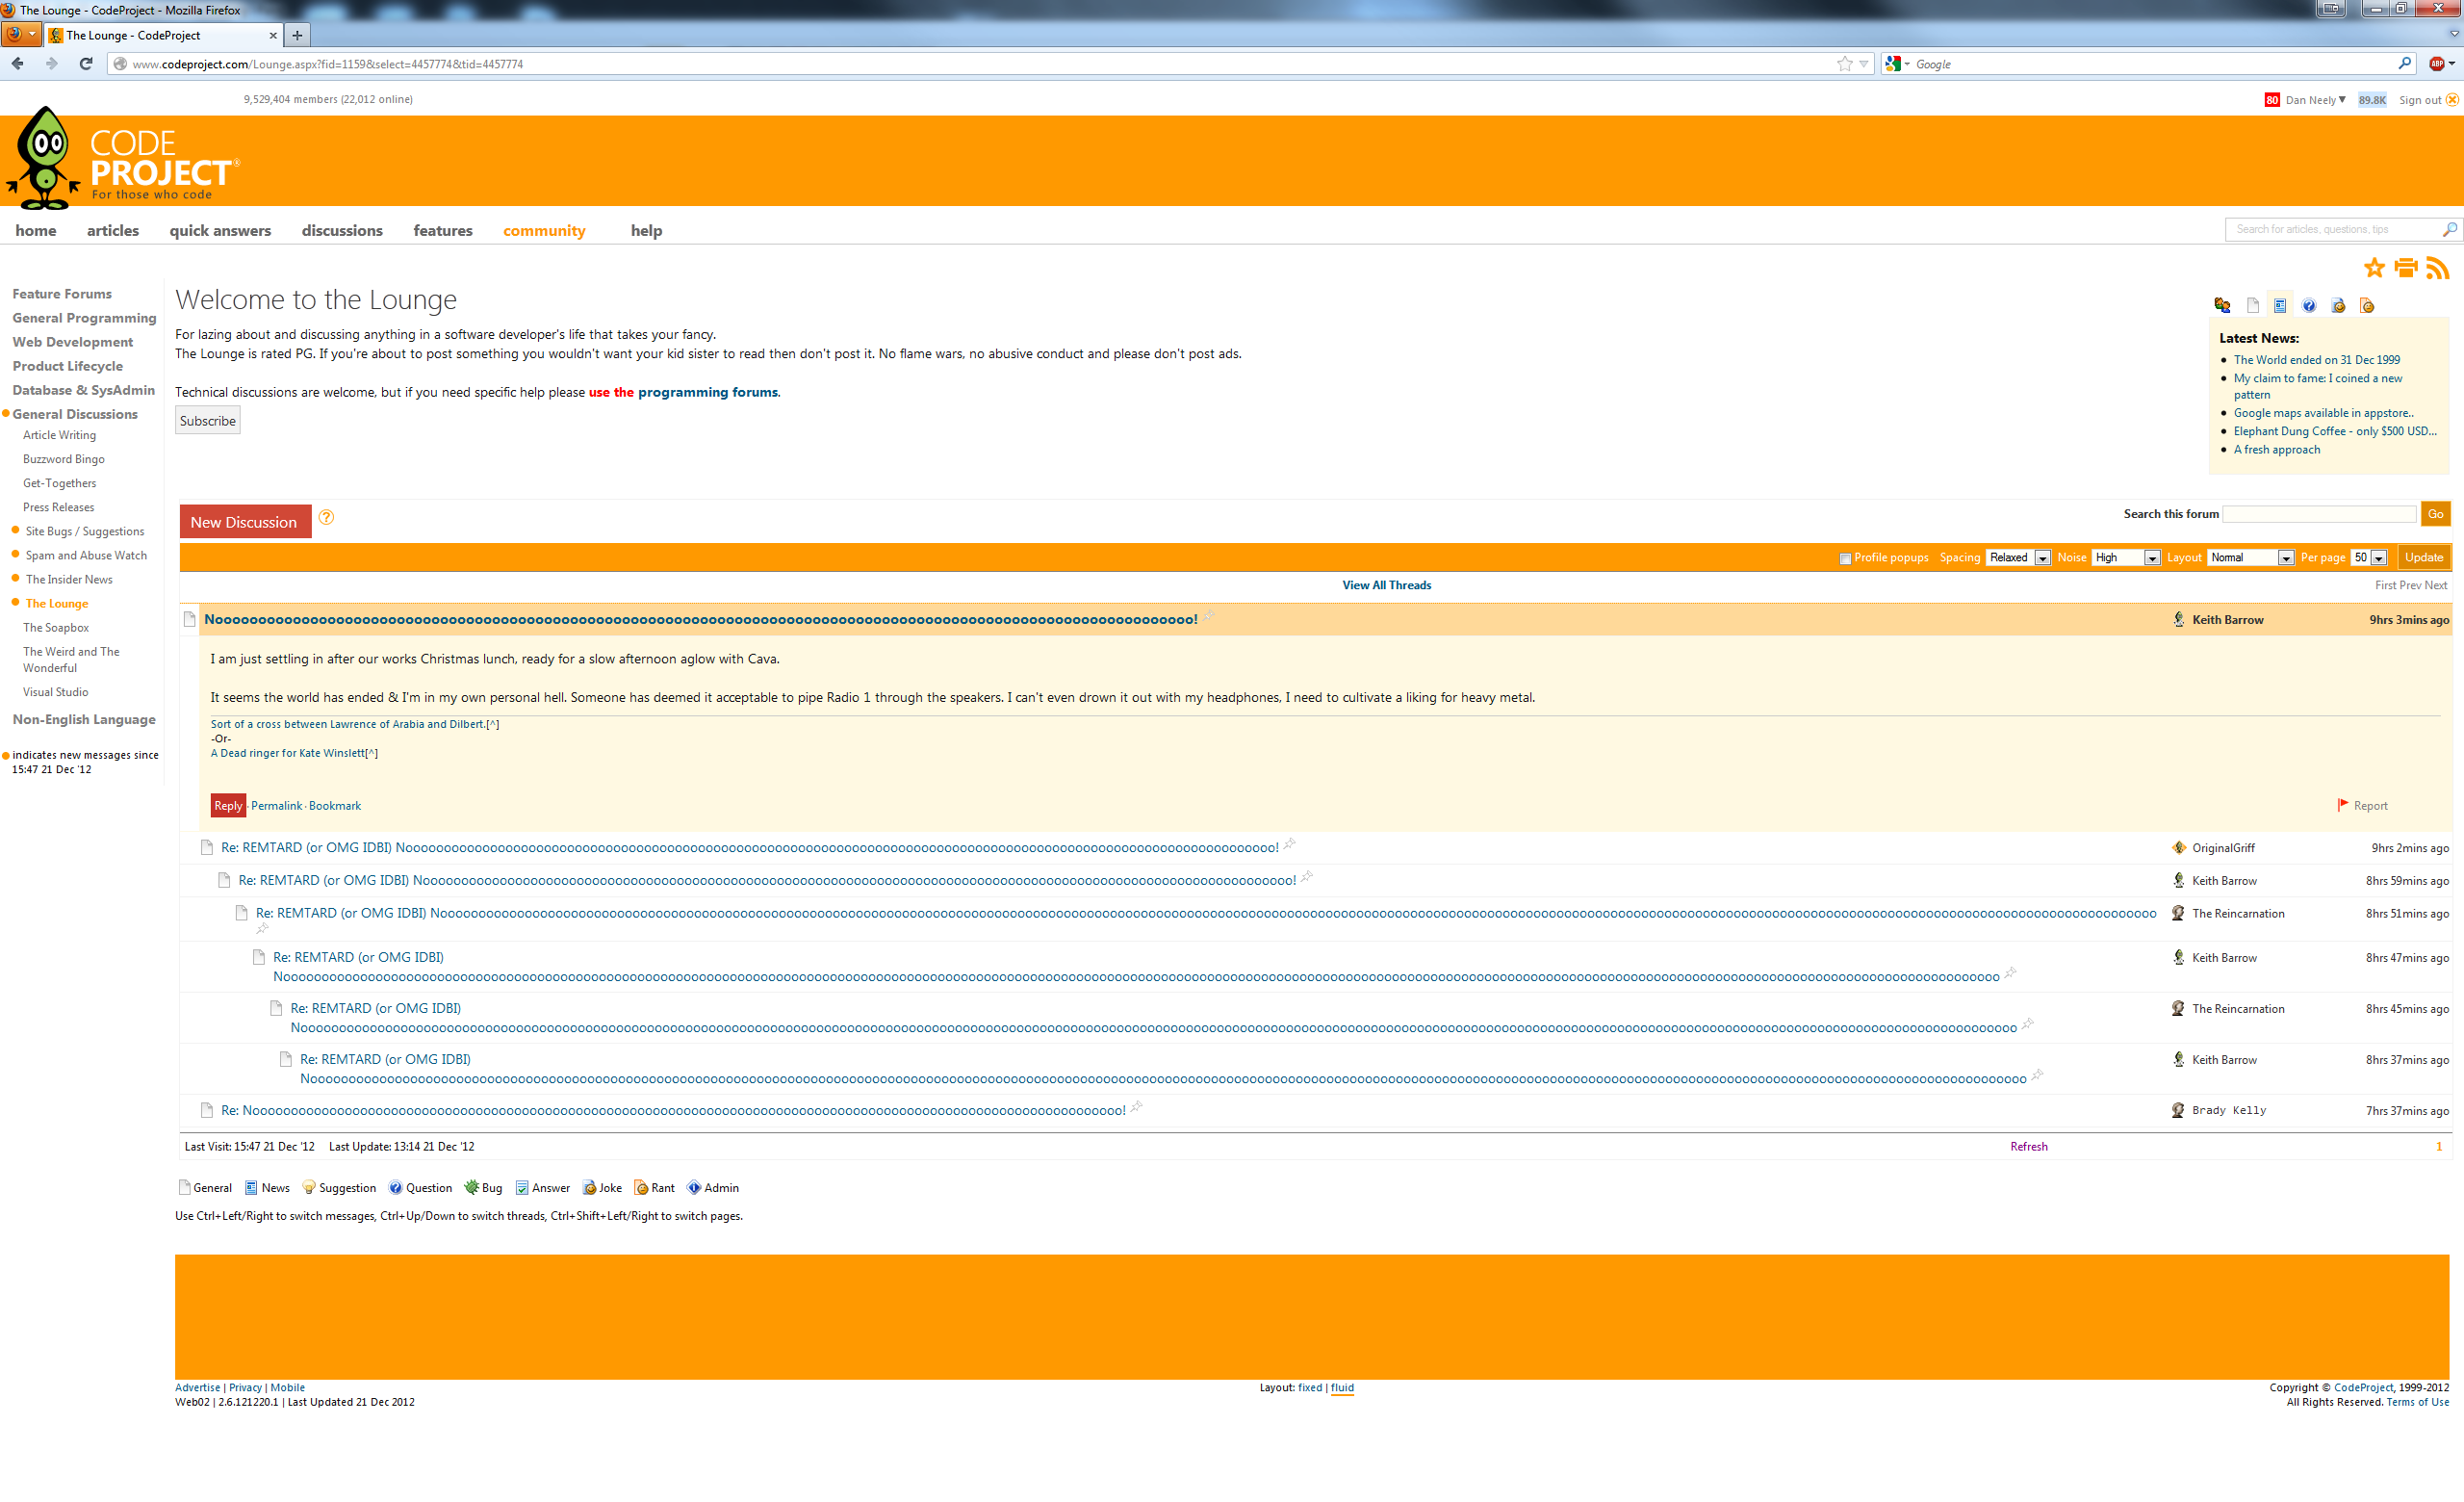The image size is (2464, 1502).
Task: Open the quick answers menu
Action: (220, 231)
